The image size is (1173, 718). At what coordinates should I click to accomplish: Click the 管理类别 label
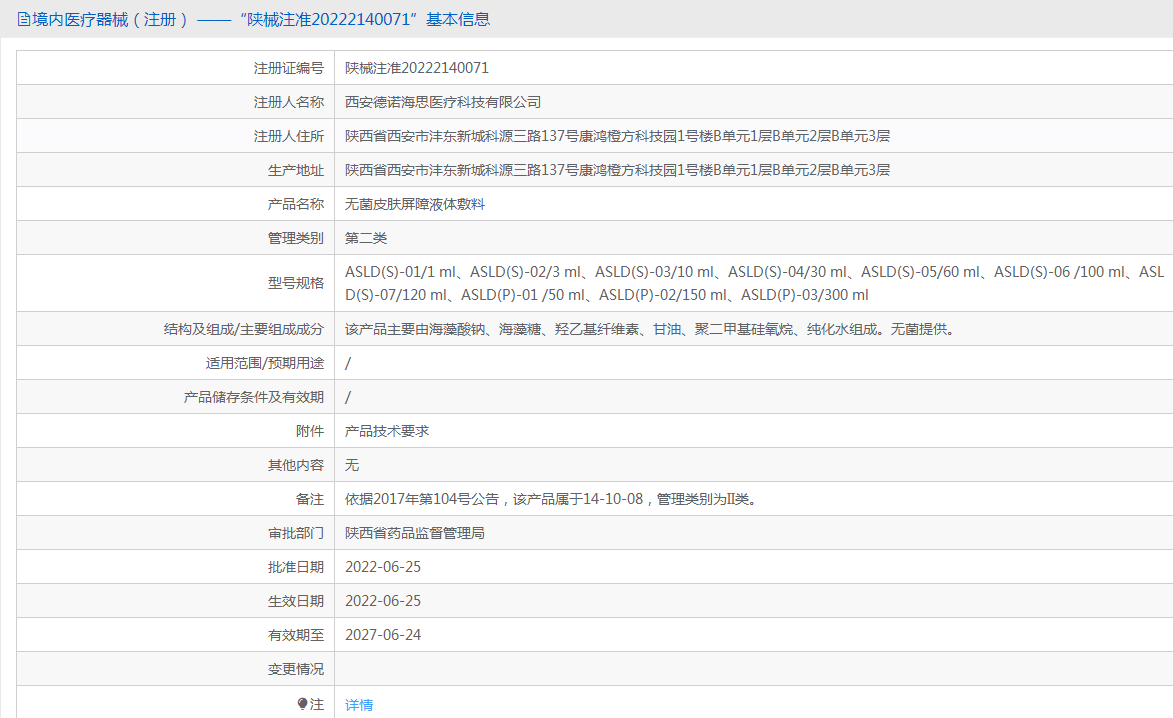(x=295, y=239)
